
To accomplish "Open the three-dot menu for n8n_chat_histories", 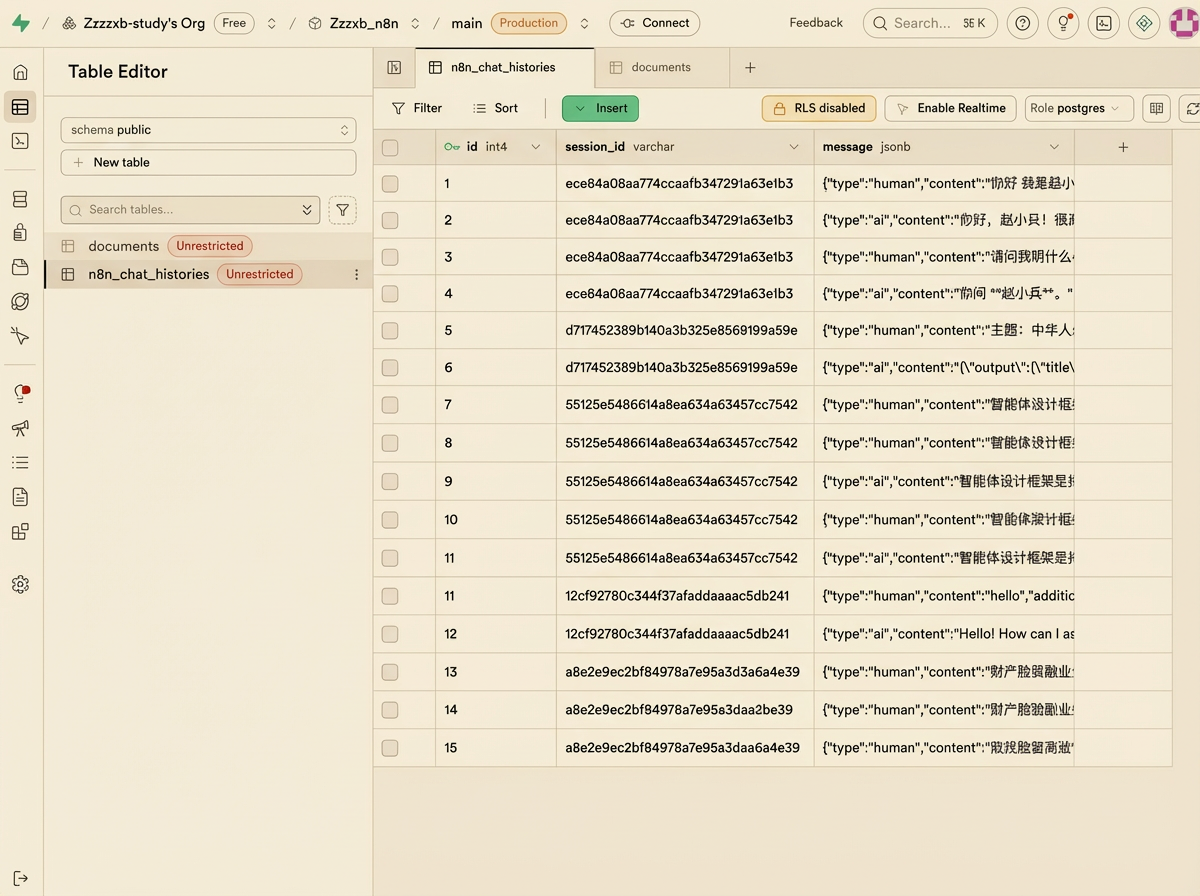I will coord(356,274).
